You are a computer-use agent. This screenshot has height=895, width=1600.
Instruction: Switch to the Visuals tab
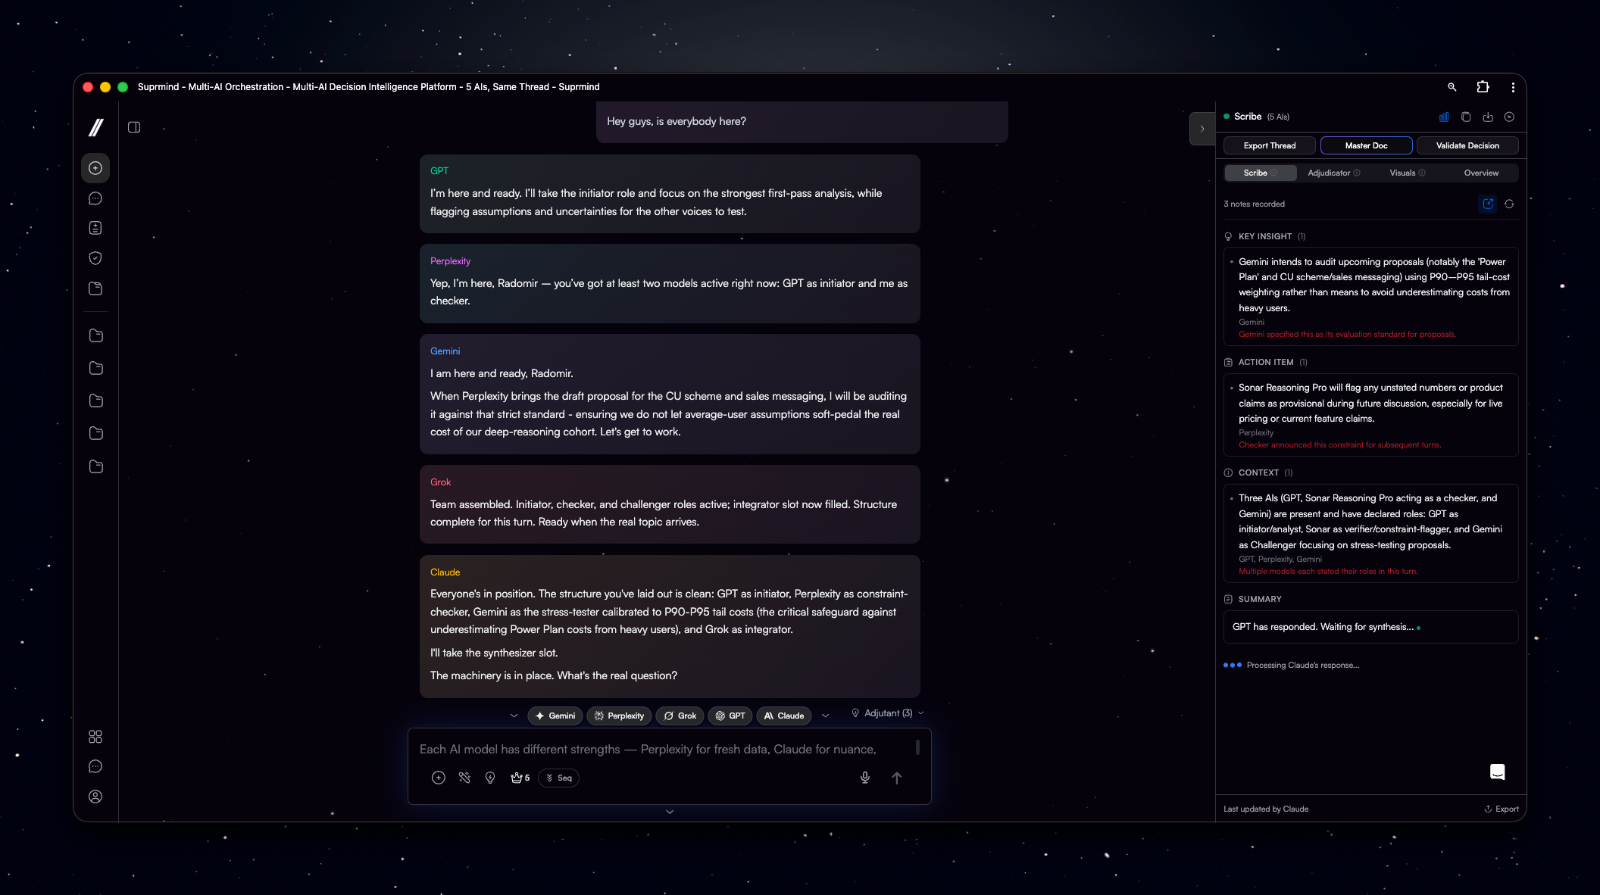(1407, 173)
